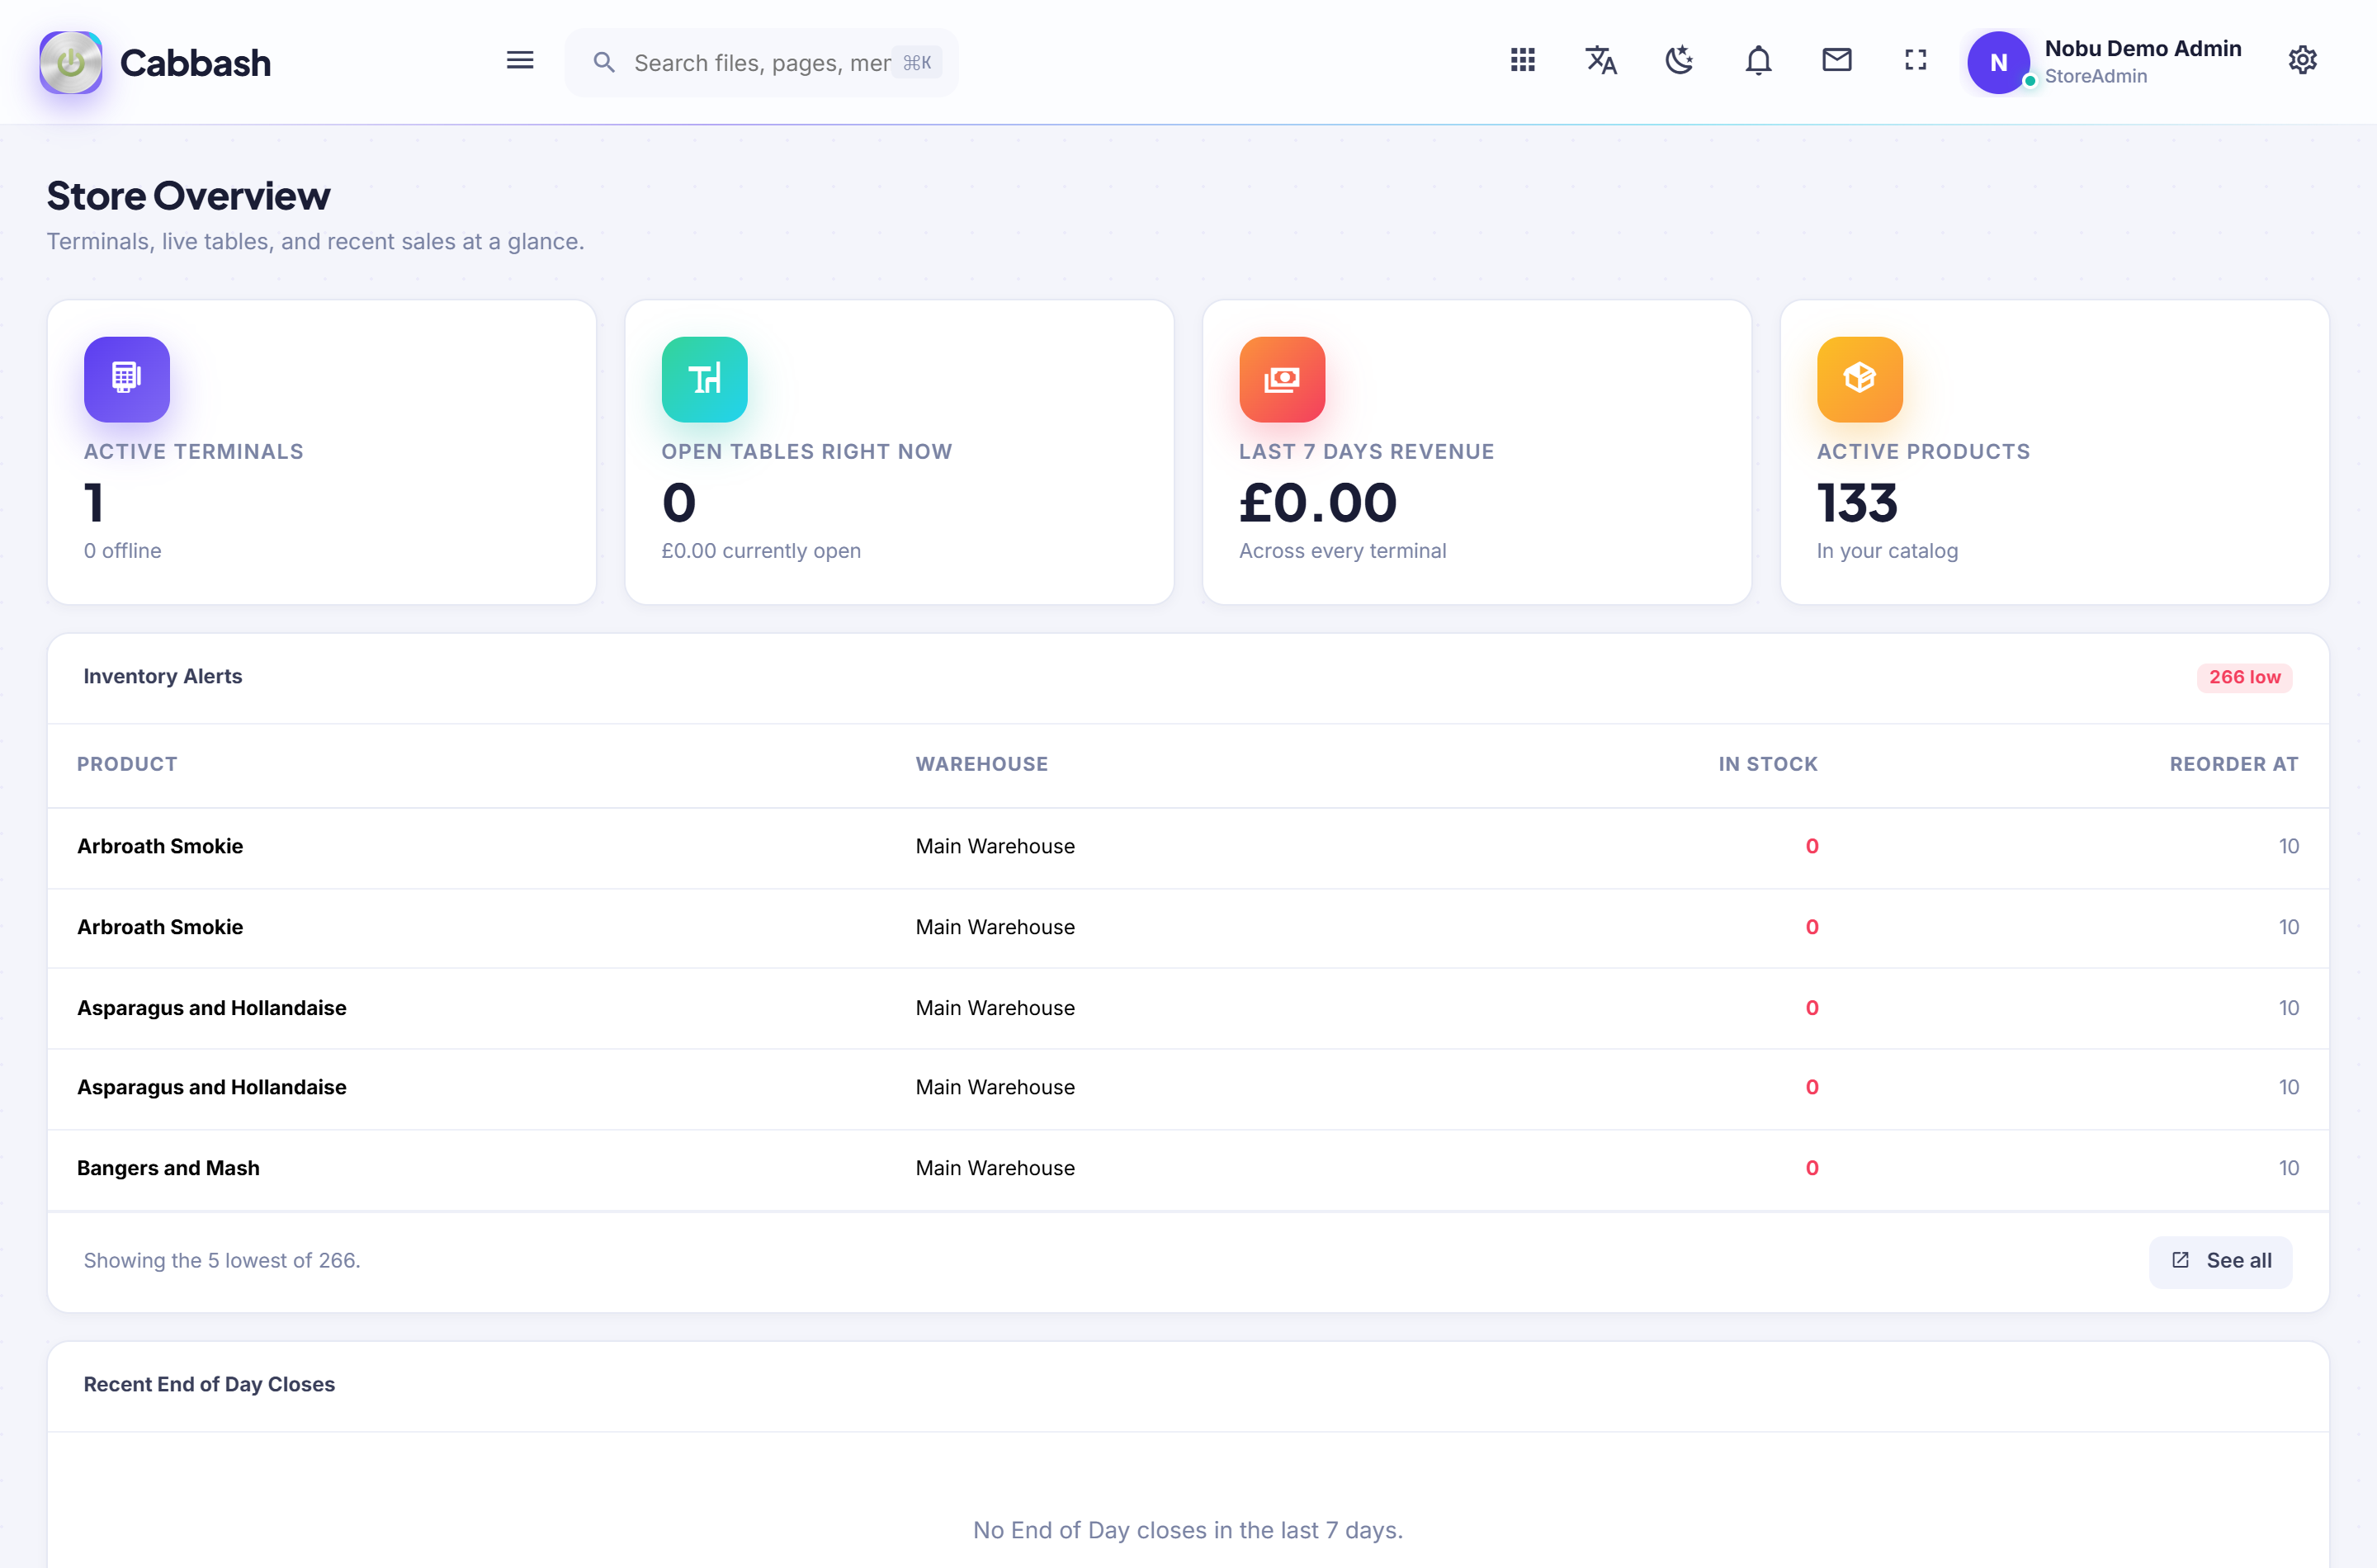Switch to dark mode via moon icon
The height and width of the screenshot is (1568, 2377).
click(1679, 61)
